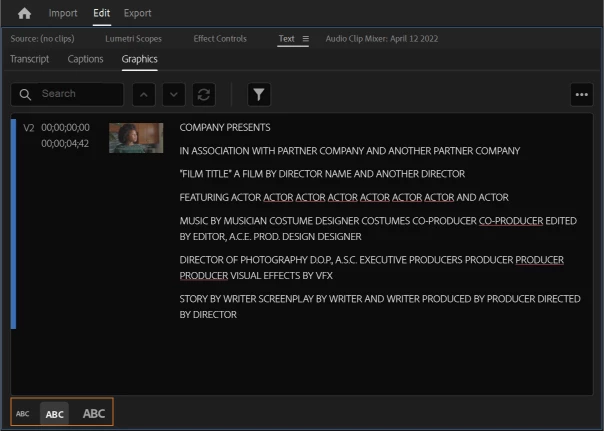Set medium ABC text size

[54, 414]
